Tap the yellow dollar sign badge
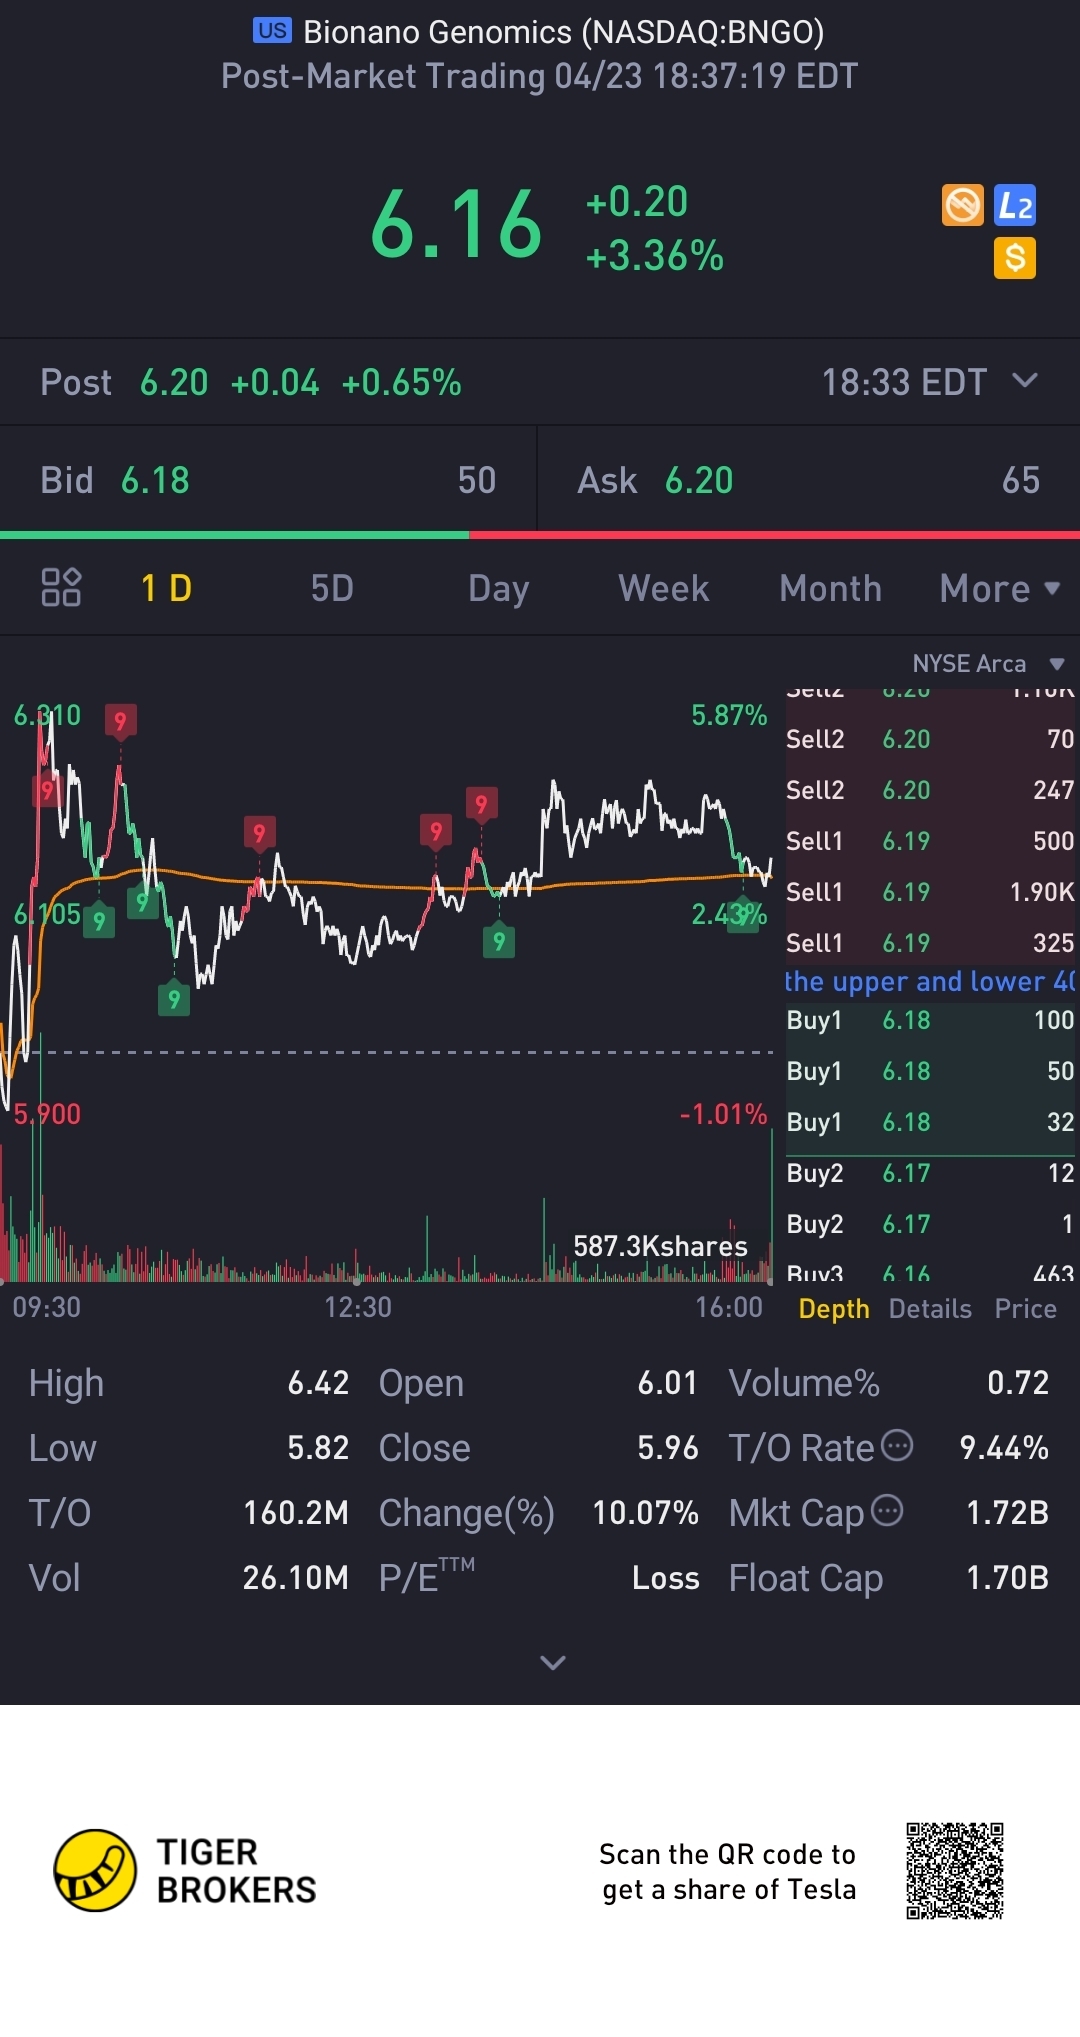Image resolution: width=1080 pixels, height=2037 pixels. pyautogui.click(x=1015, y=258)
